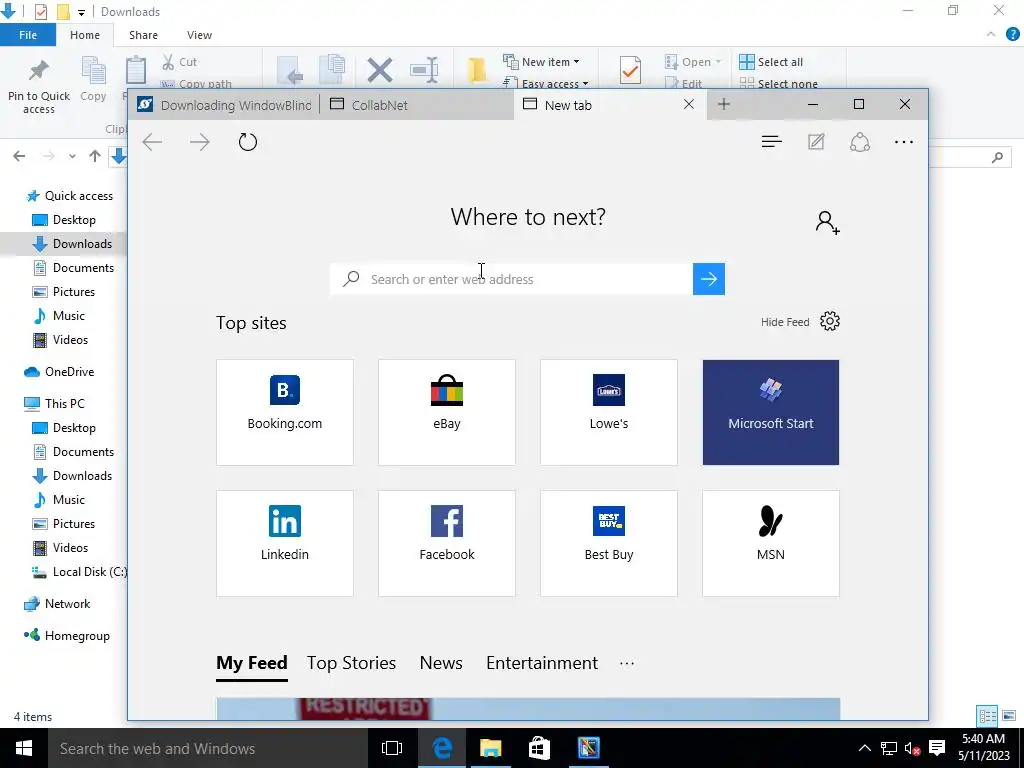Open the Facebook top site tile

click(x=447, y=543)
